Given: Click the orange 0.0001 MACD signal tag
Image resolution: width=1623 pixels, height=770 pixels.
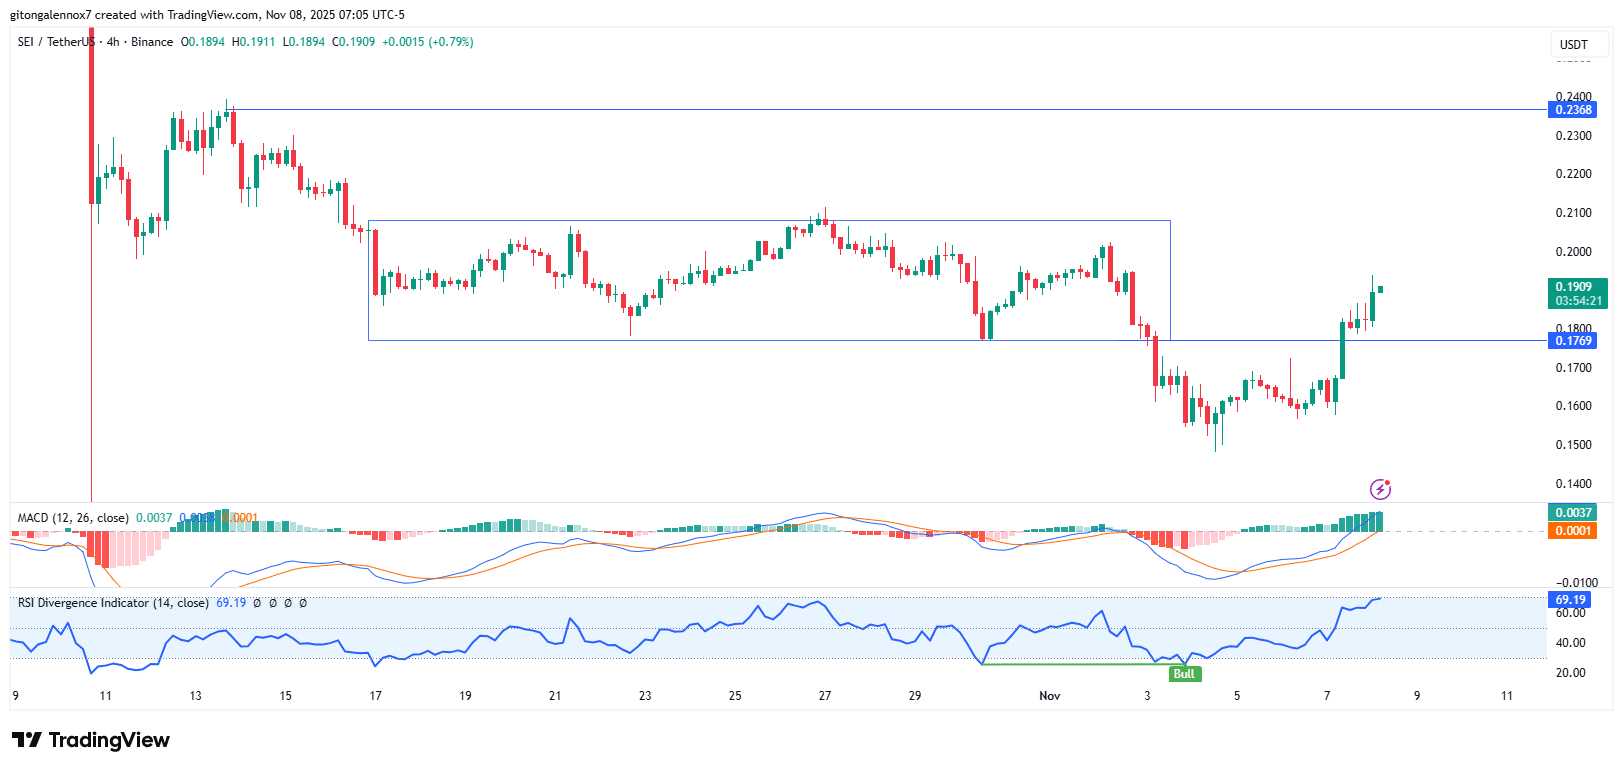Looking at the screenshot, I should (x=1573, y=531).
